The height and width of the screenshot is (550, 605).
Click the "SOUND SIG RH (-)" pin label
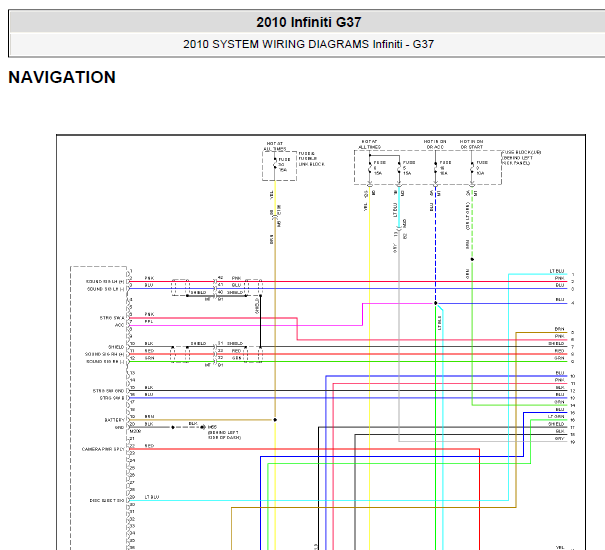(x=105, y=361)
